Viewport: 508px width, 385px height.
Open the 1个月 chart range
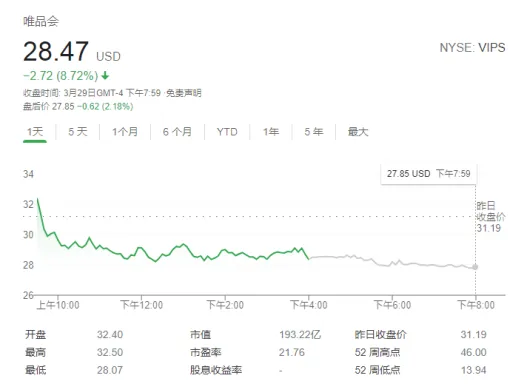click(125, 132)
